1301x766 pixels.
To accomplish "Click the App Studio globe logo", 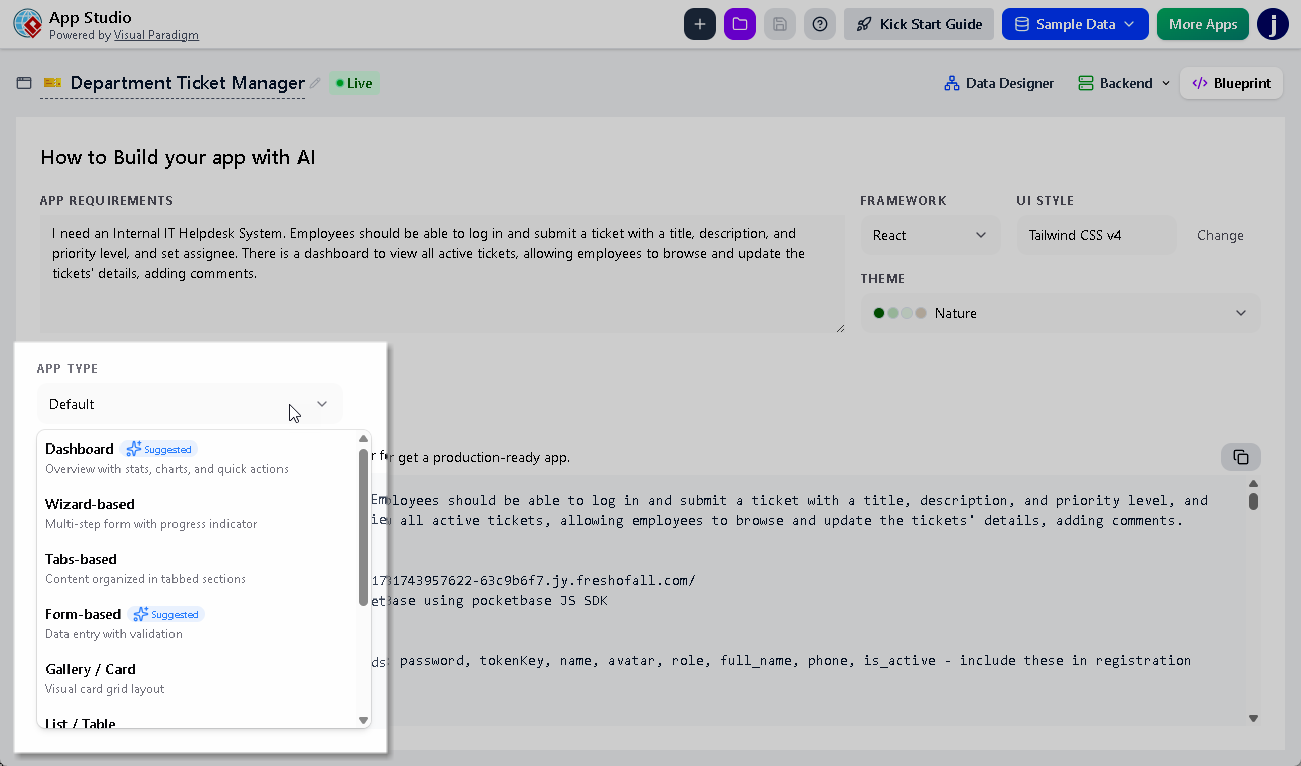I will point(27,24).
